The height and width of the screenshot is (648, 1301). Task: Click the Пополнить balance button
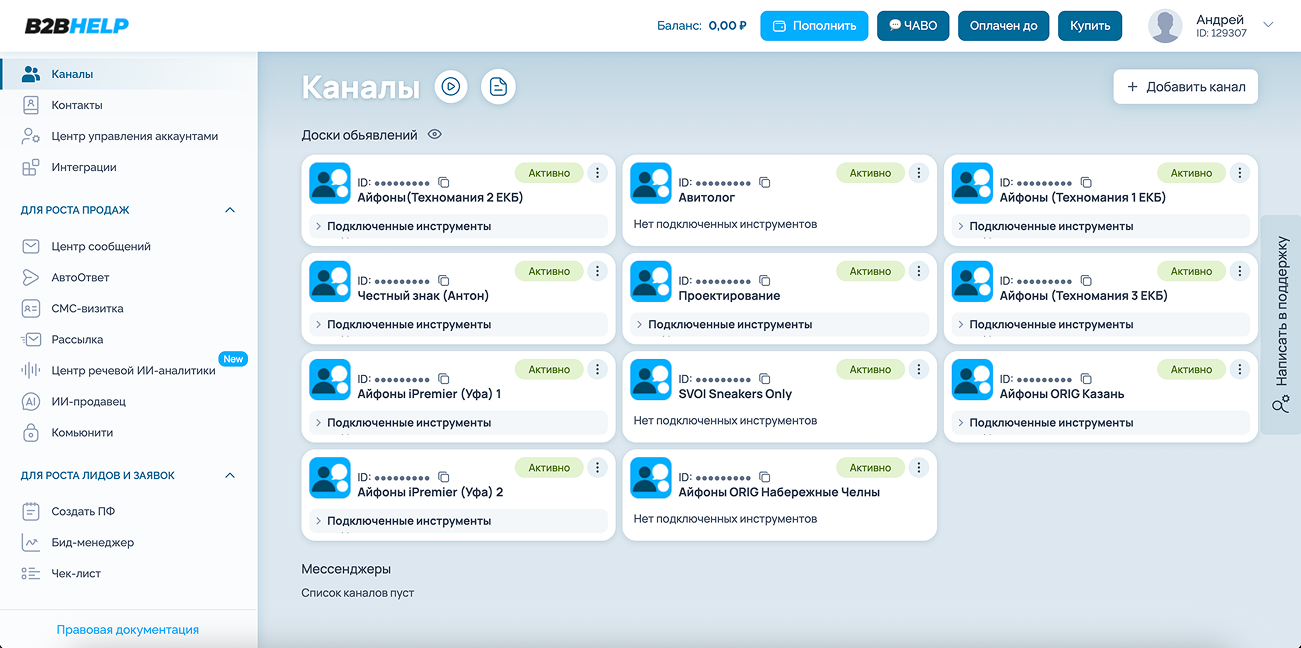tap(814, 26)
